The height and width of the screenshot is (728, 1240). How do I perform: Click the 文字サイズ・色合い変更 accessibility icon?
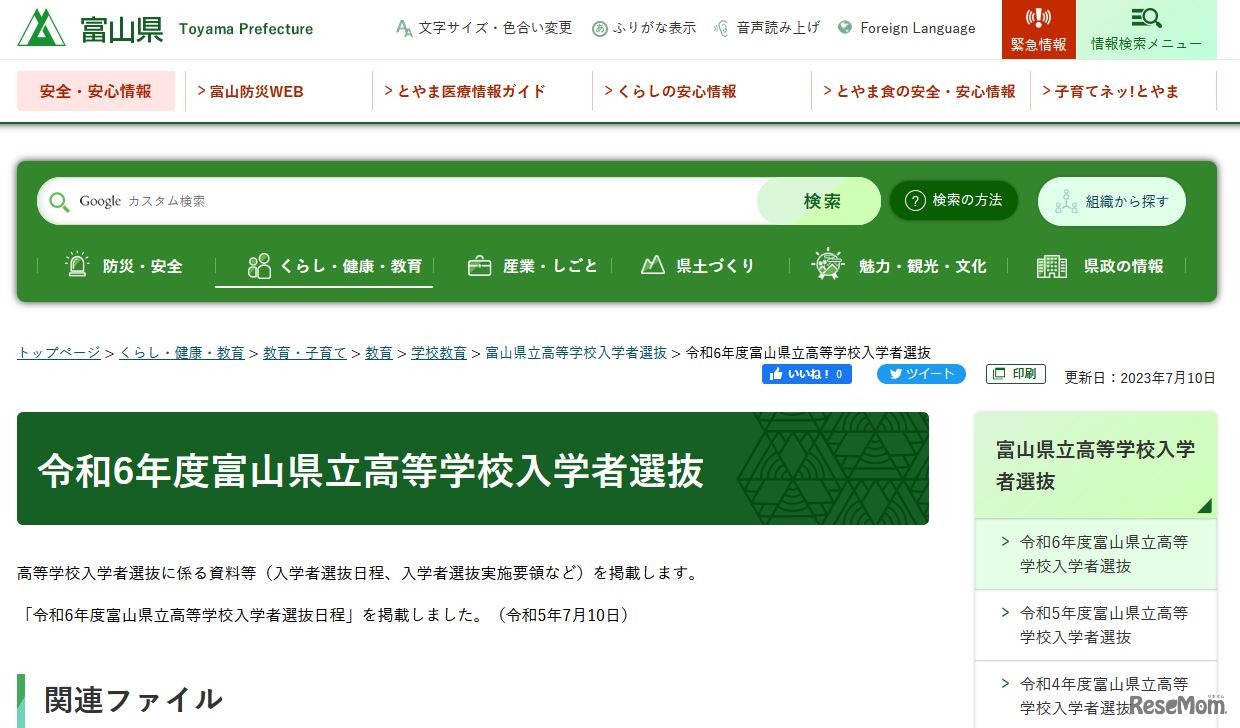point(404,28)
